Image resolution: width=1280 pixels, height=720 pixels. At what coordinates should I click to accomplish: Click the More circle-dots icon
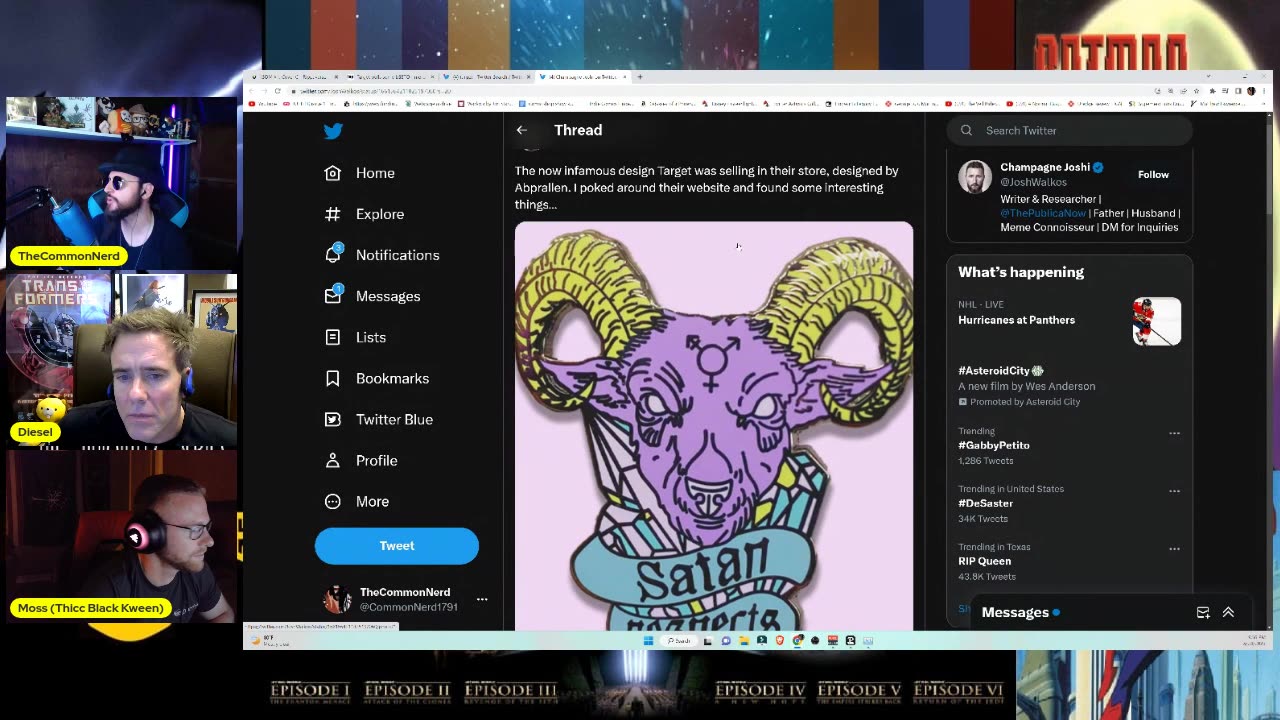tap(333, 501)
